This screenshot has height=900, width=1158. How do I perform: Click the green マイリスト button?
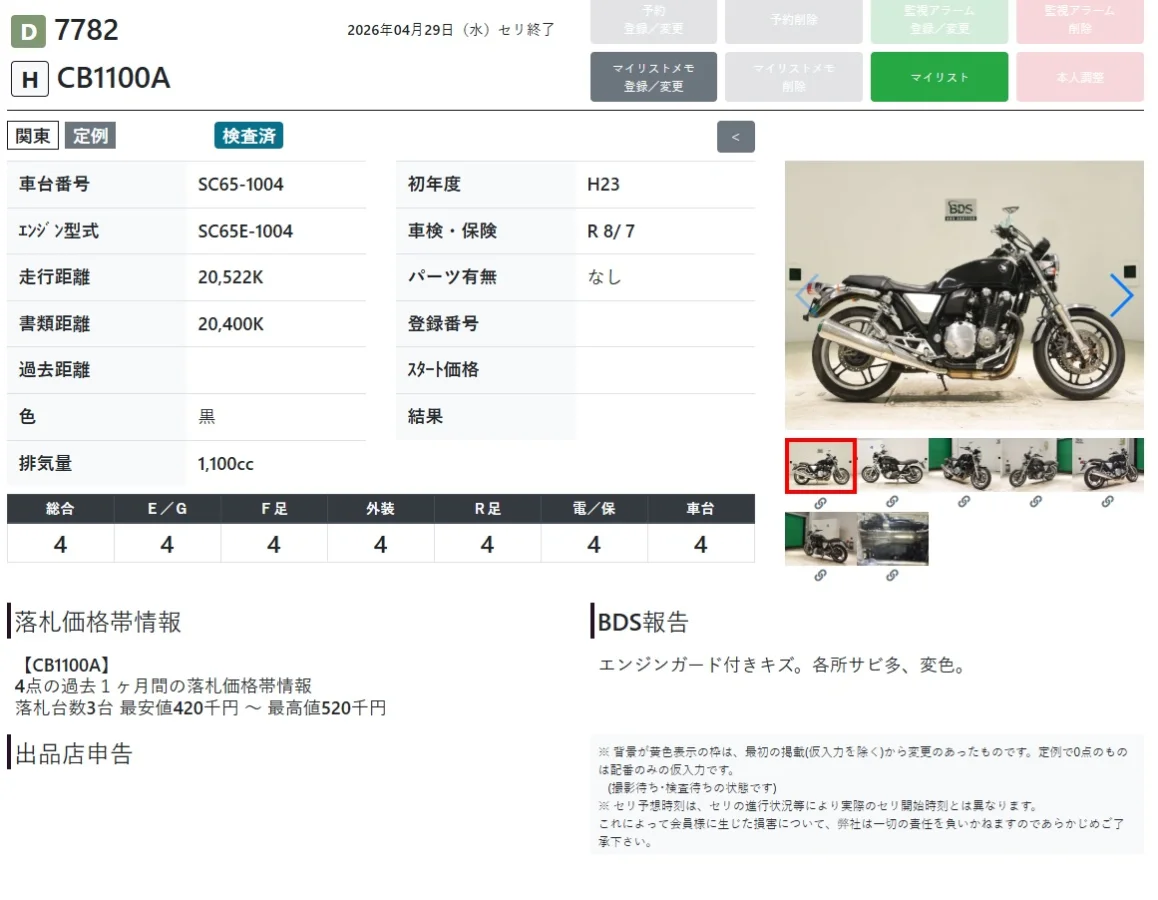(x=939, y=77)
